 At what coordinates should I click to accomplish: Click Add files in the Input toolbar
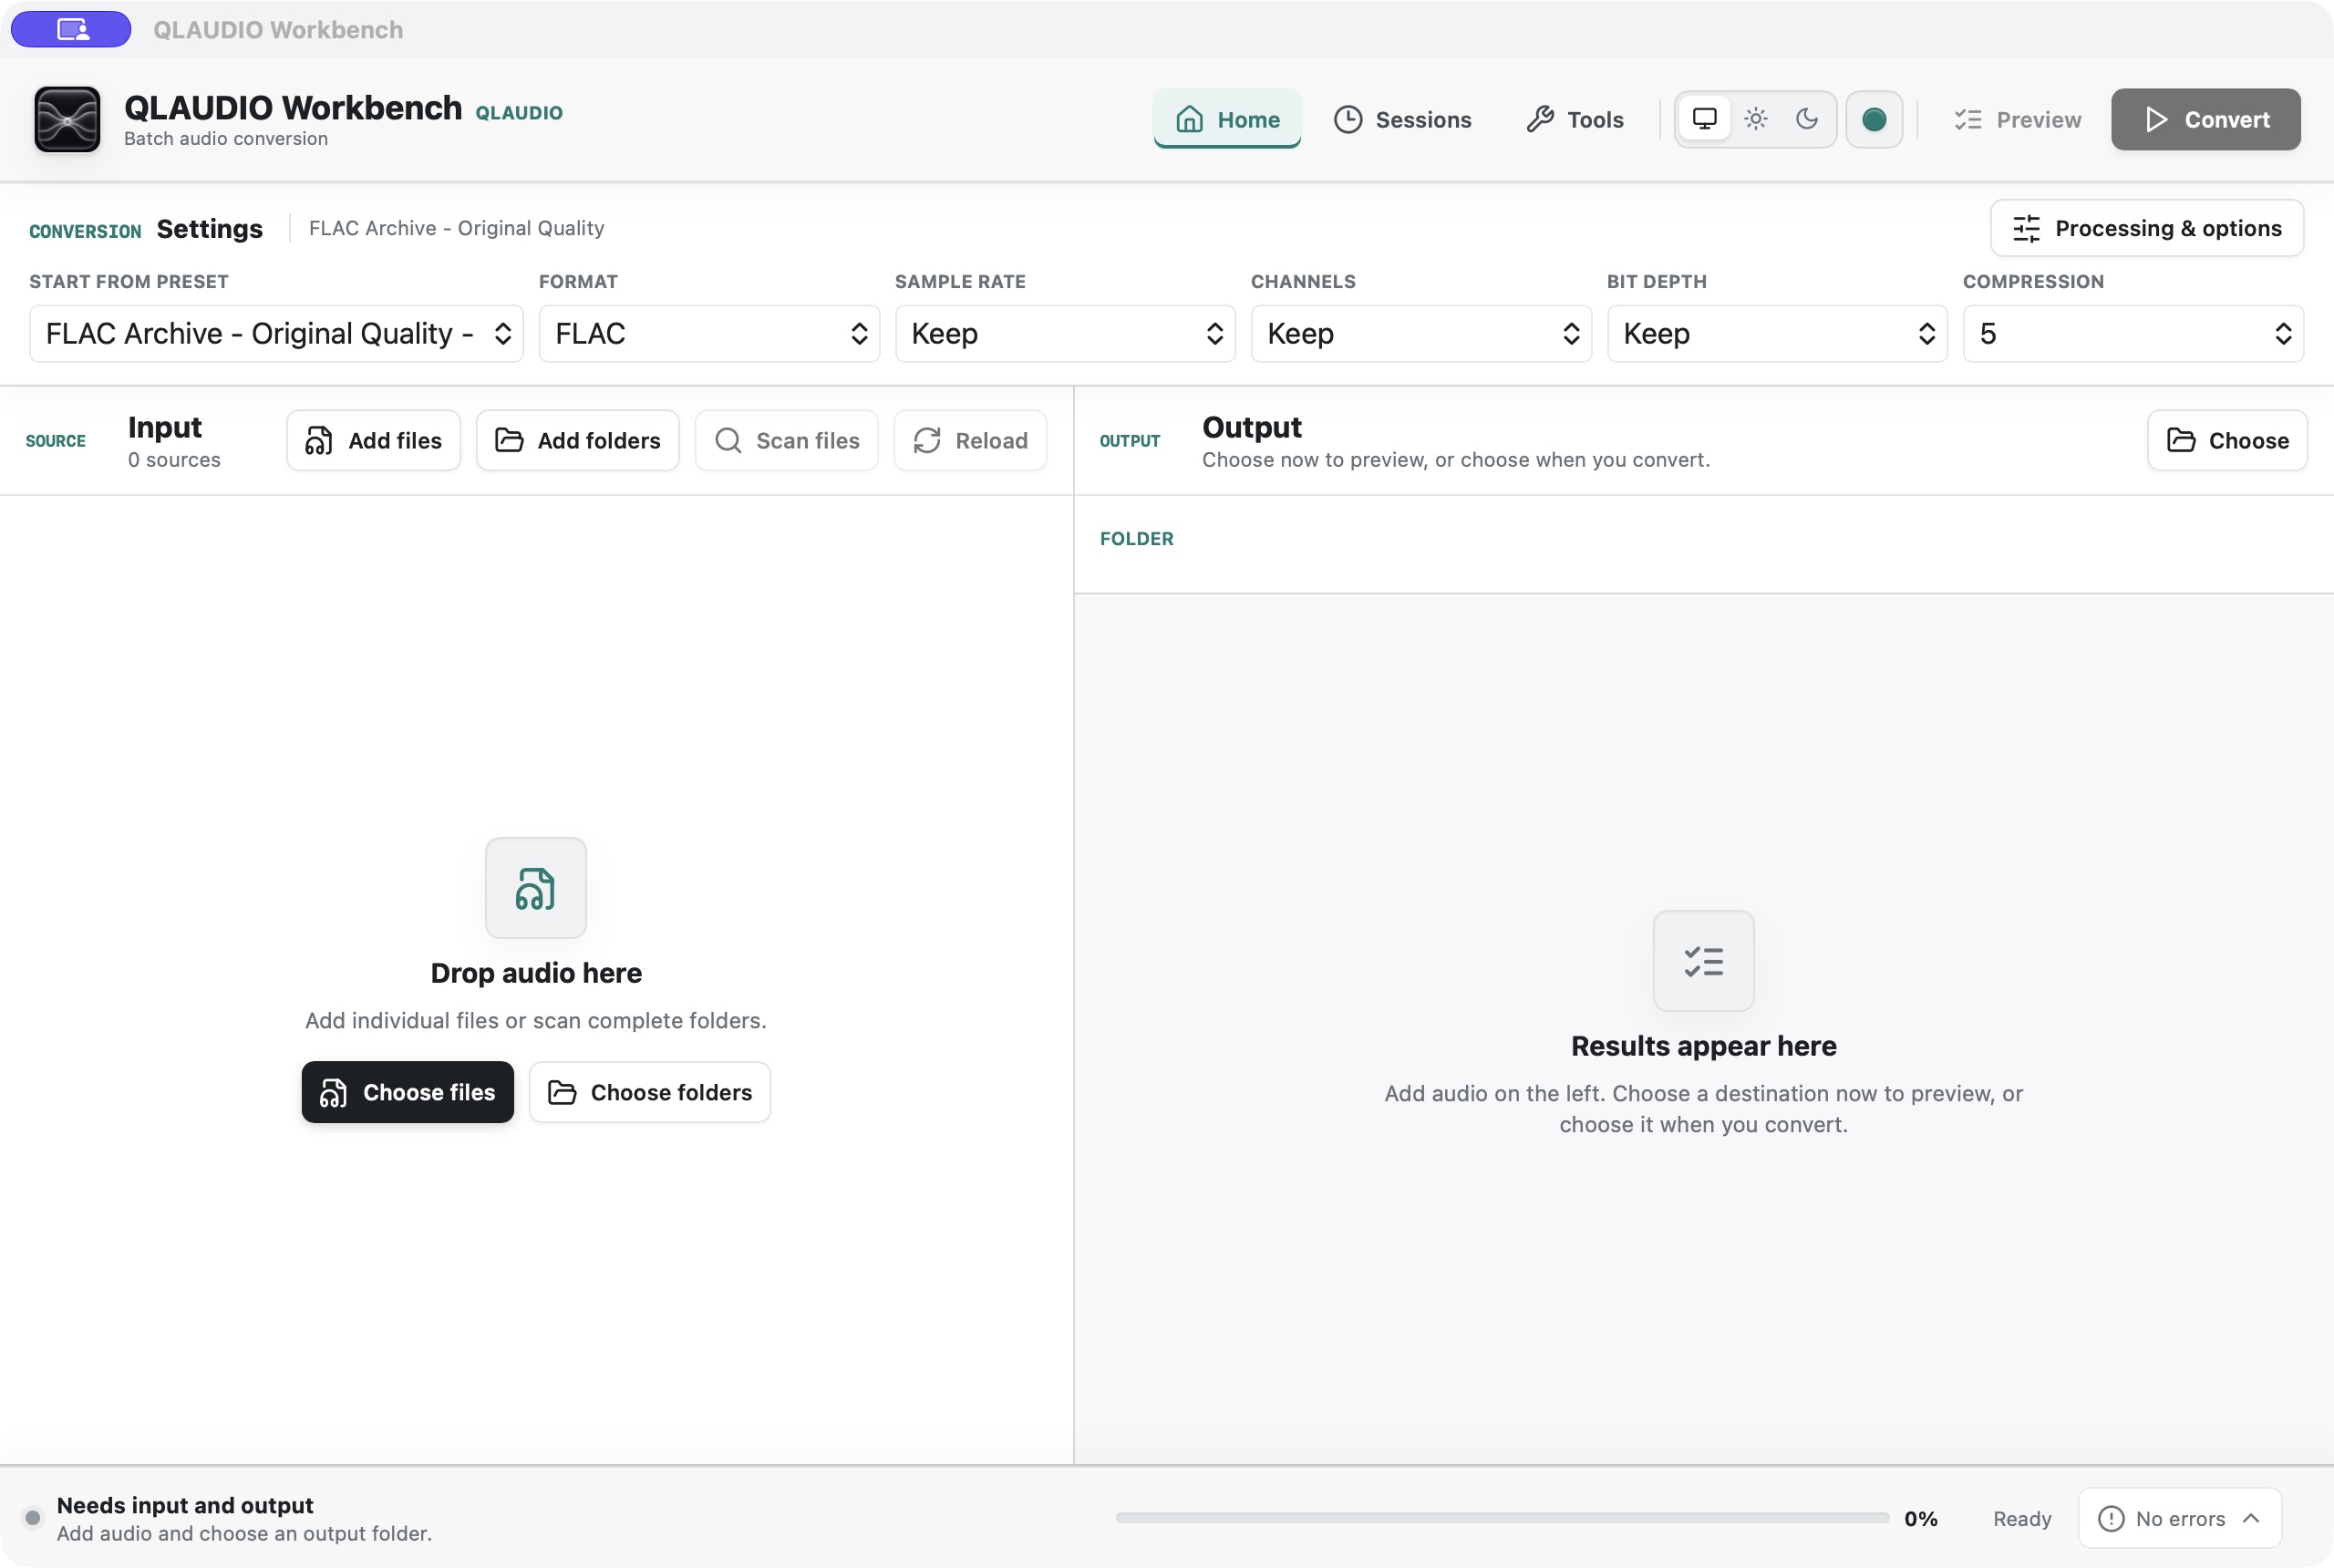coord(373,440)
